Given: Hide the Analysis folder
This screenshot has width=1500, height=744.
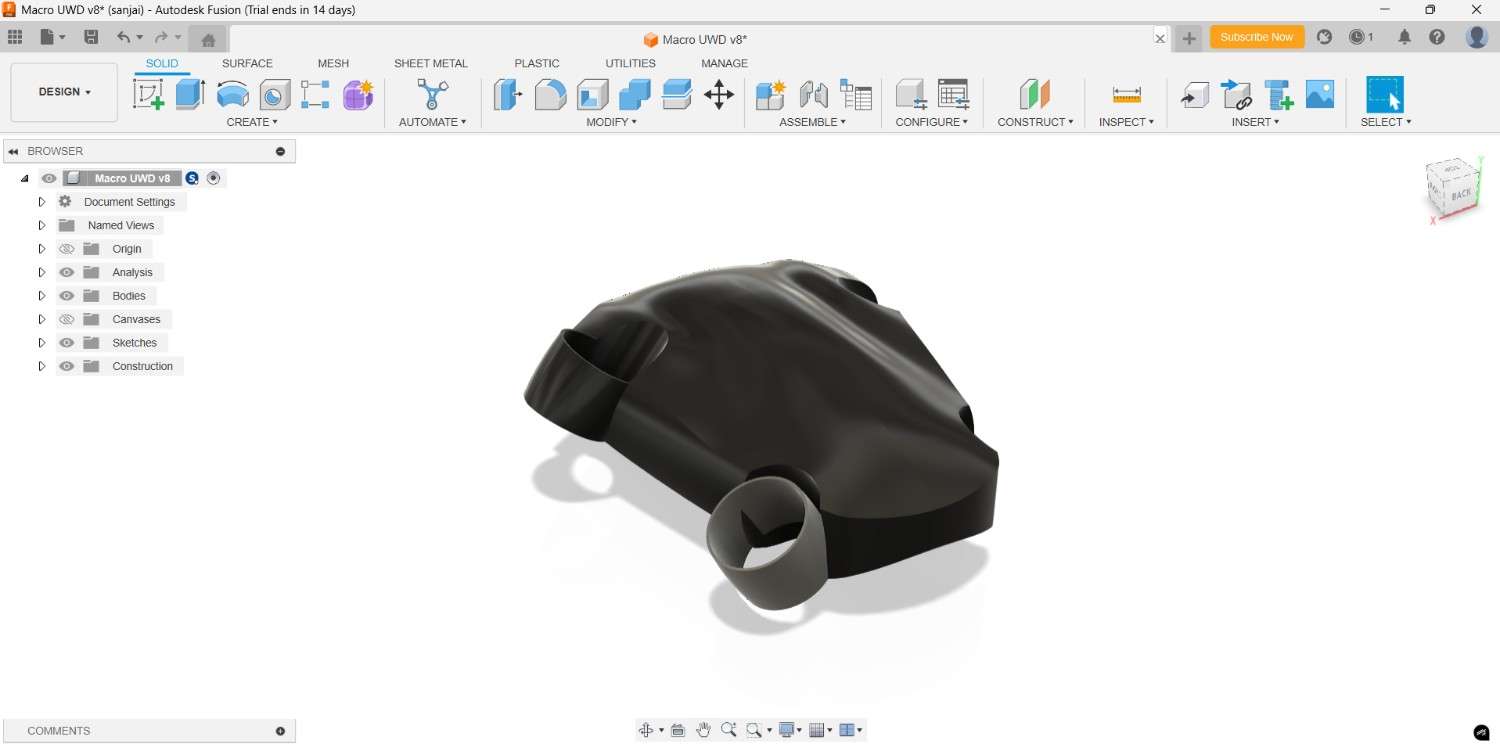Looking at the screenshot, I should [x=67, y=272].
